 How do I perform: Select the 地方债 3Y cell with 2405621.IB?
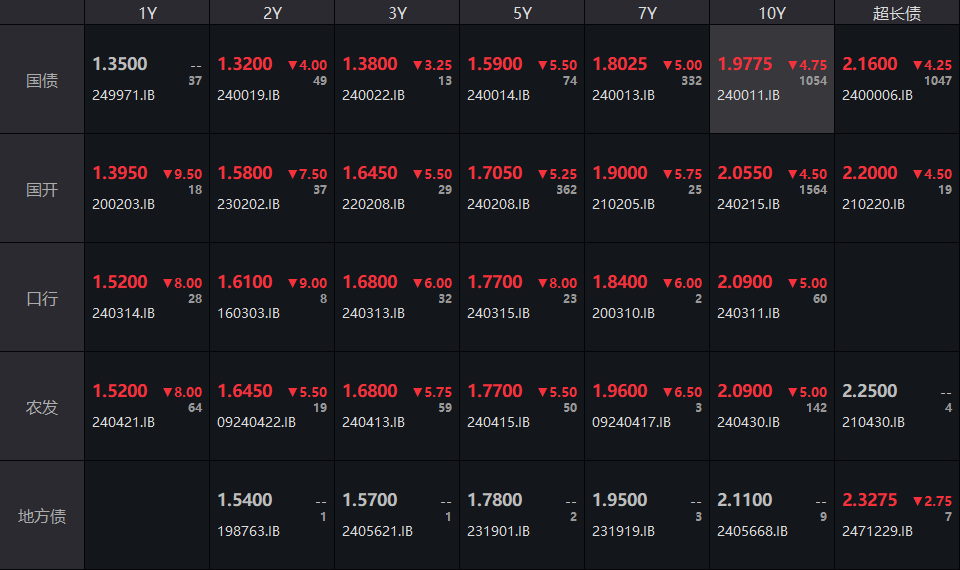click(x=396, y=516)
